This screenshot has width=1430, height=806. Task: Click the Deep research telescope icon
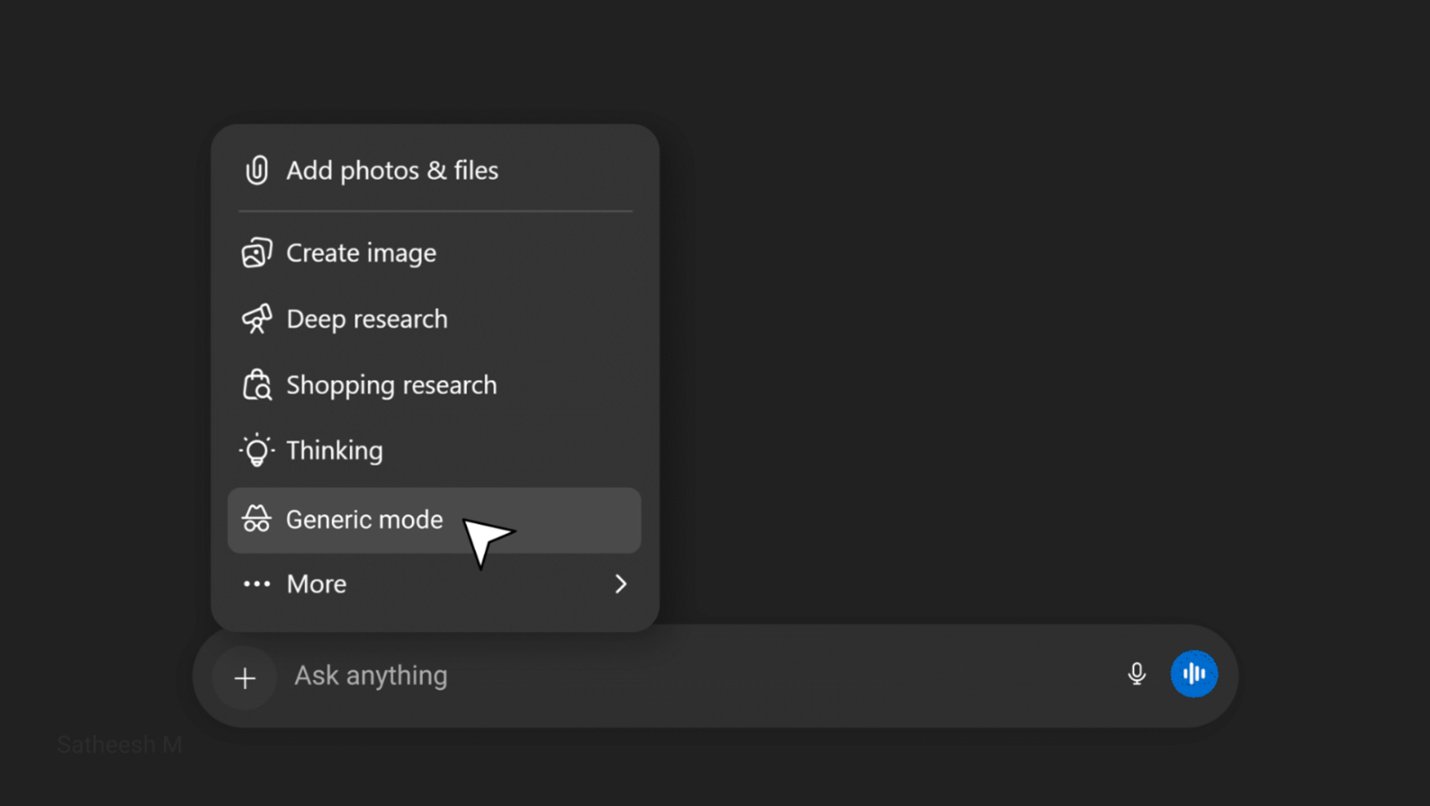click(x=257, y=319)
